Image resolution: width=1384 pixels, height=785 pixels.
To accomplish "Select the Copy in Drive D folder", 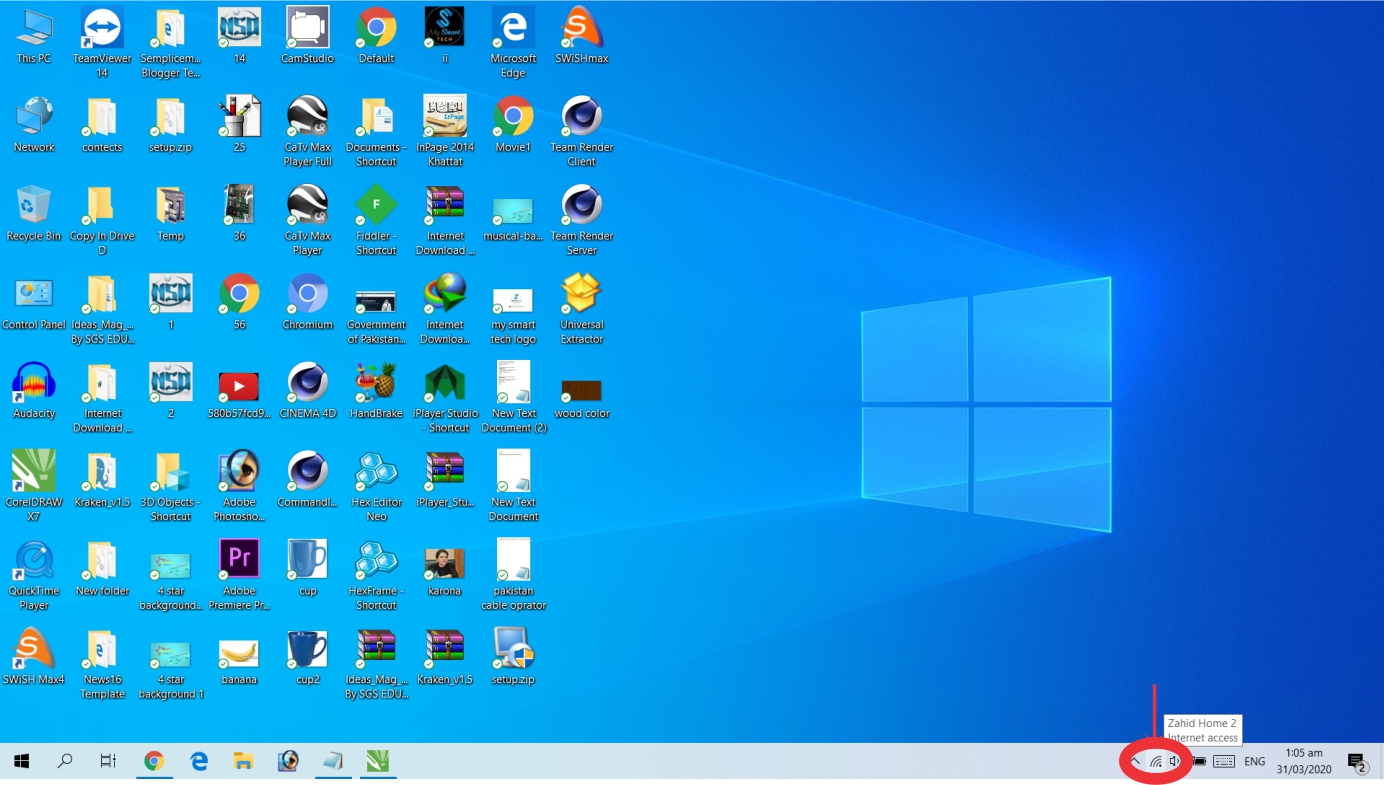I will point(102,221).
